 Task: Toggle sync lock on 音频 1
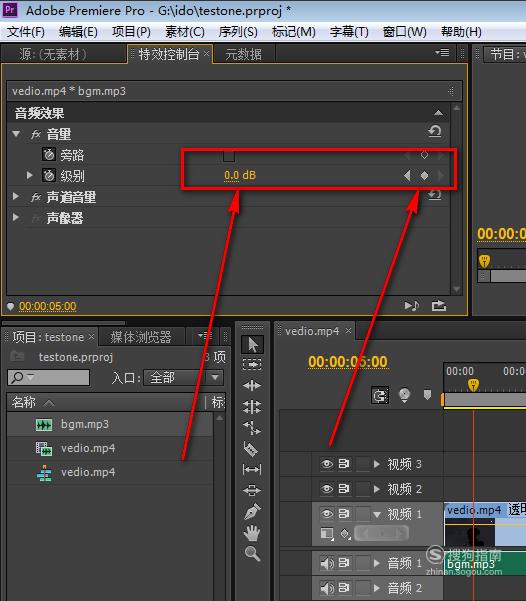[x=344, y=563]
